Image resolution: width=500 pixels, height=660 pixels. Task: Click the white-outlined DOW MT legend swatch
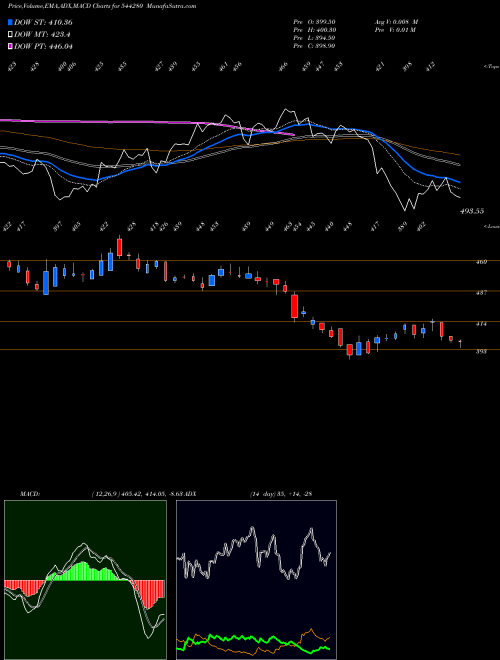tap(11, 35)
